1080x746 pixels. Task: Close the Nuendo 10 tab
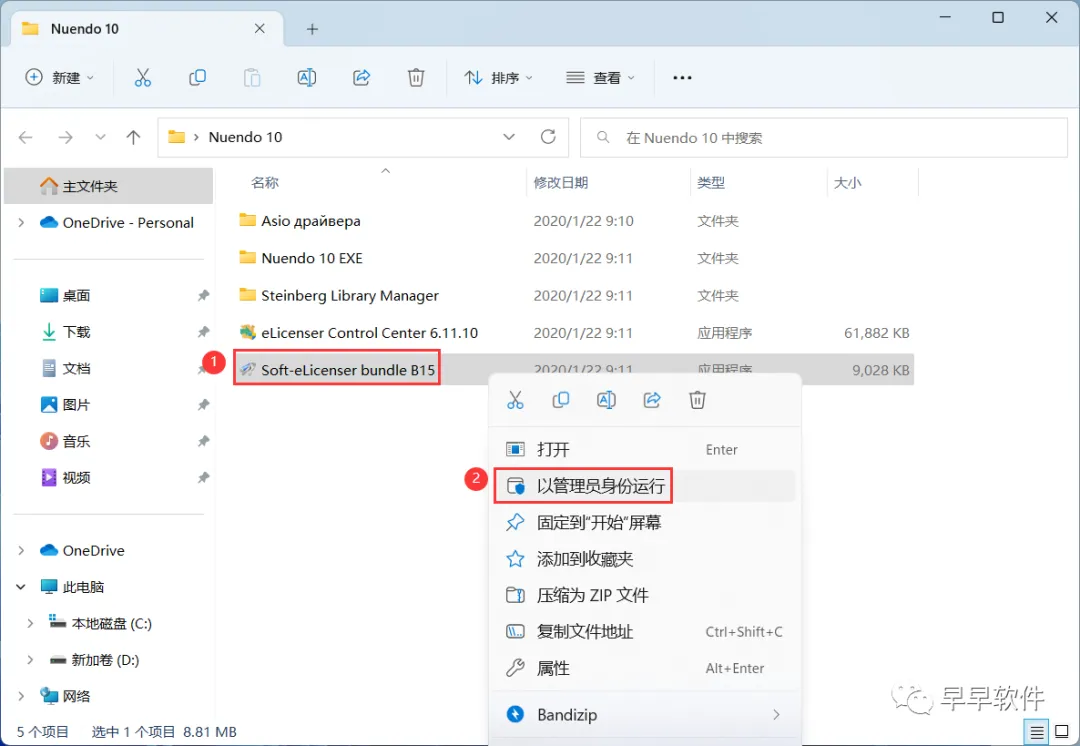[x=260, y=28]
